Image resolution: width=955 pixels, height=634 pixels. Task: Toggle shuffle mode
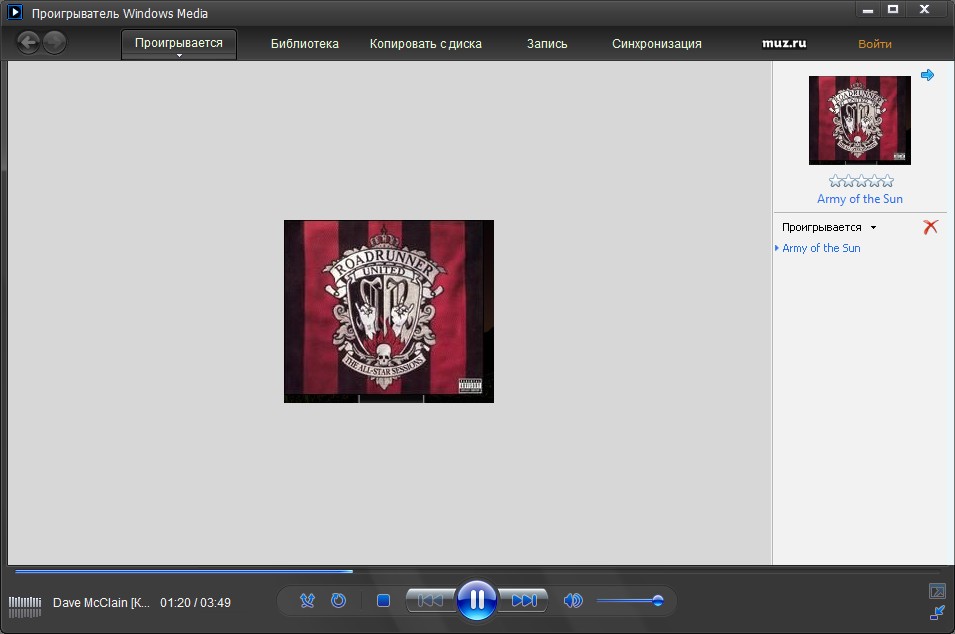click(308, 601)
